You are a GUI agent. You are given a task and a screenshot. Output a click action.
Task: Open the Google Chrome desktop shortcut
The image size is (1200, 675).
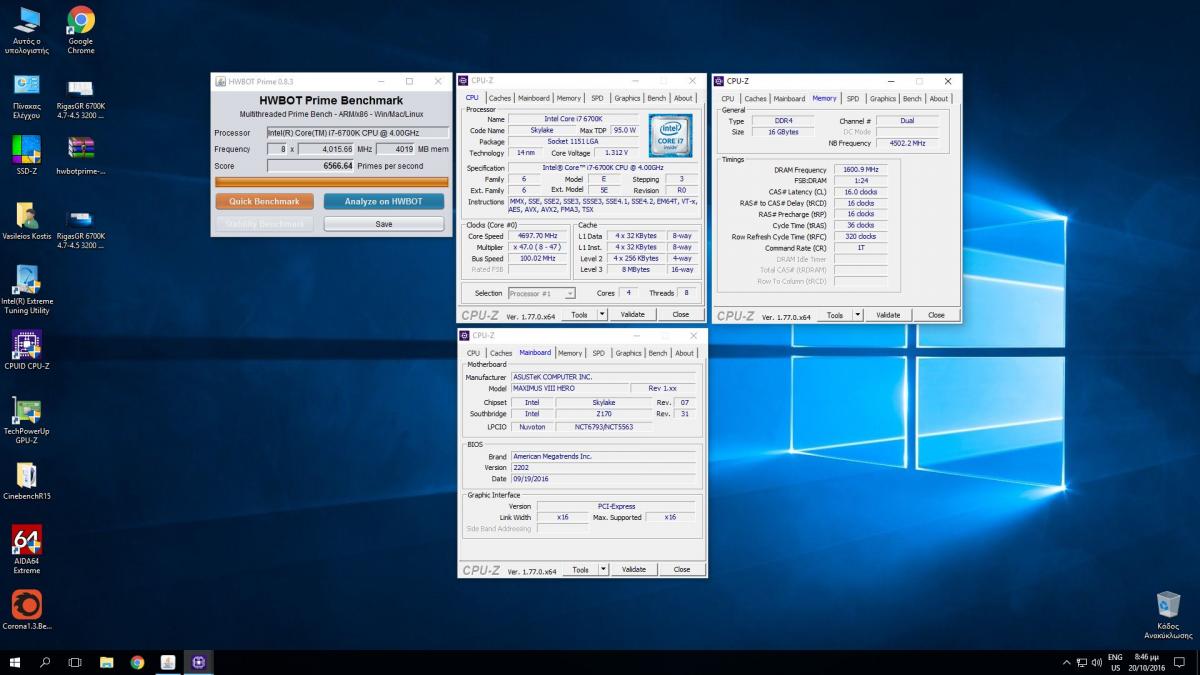[x=81, y=30]
